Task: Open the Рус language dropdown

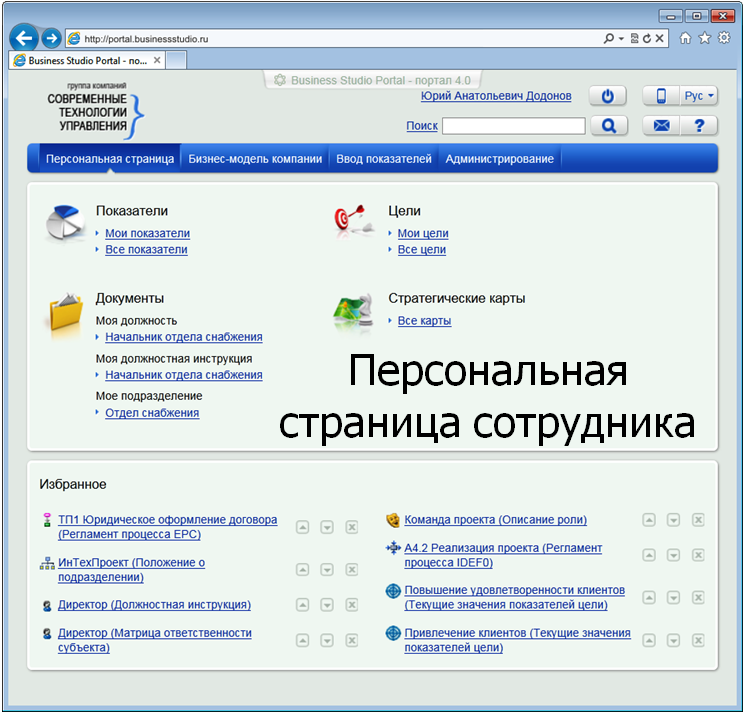Action: (699, 96)
